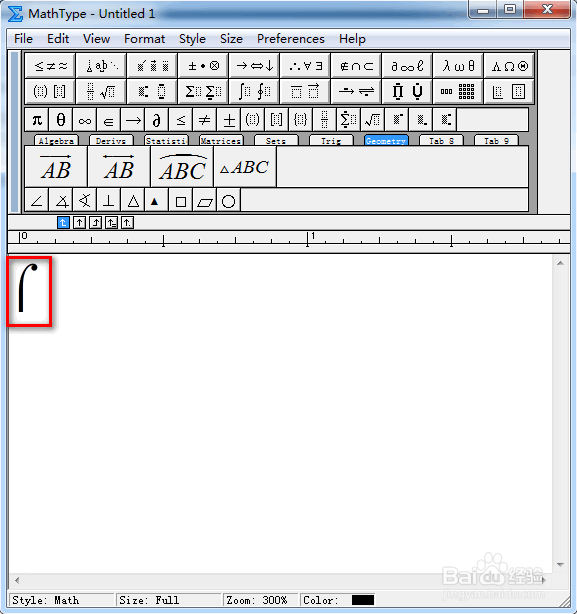This screenshot has width=577, height=614.
Task: Open the spaces and ellipses palette
Action: (101, 66)
